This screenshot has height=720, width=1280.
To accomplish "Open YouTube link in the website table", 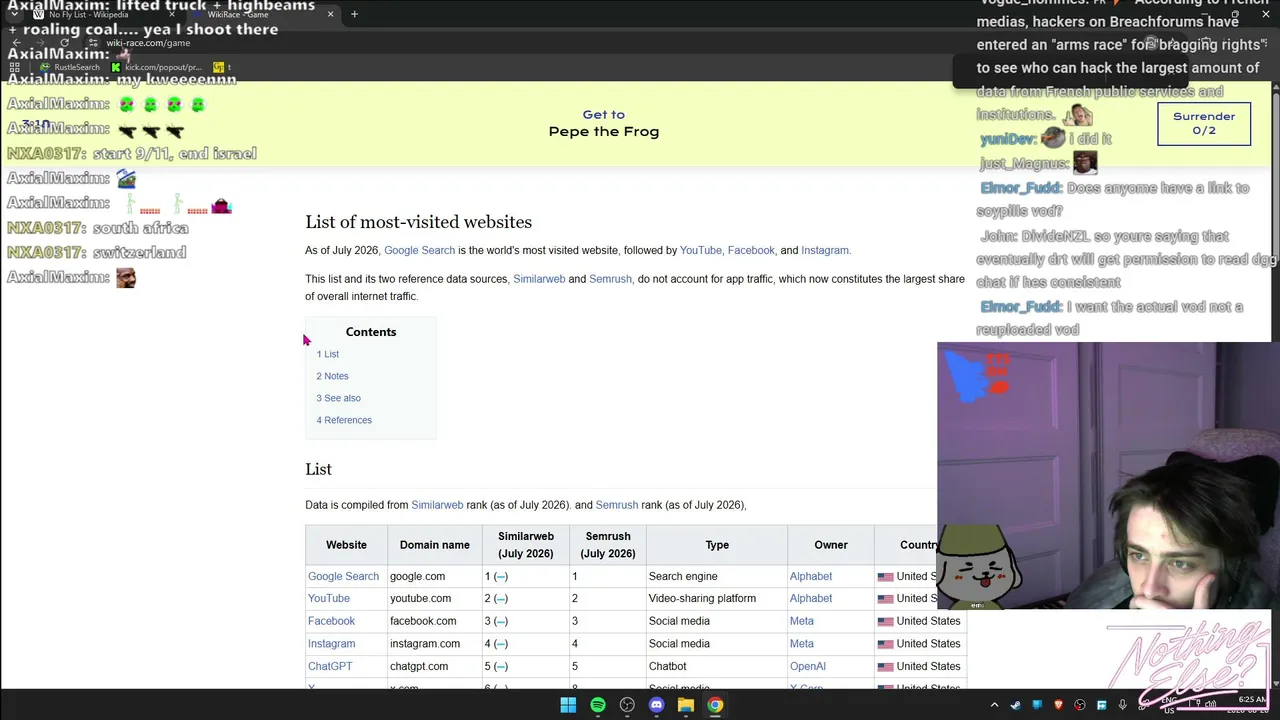I will [329, 598].
